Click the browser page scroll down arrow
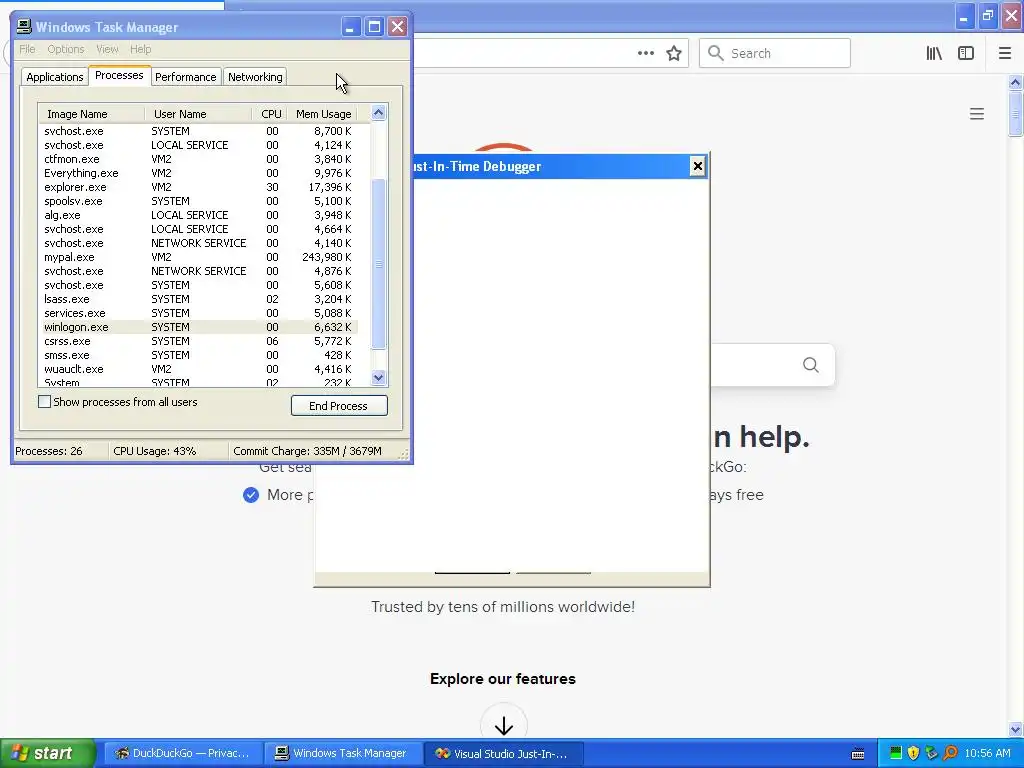This screenshot has width=1024, height=768. (x=1015, y=729)
